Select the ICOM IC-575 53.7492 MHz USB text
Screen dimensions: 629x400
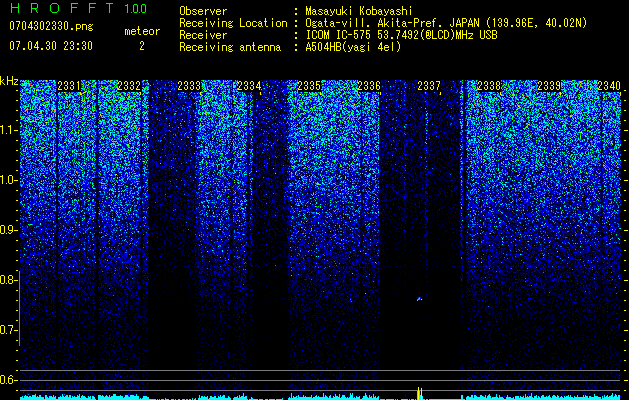401,35
